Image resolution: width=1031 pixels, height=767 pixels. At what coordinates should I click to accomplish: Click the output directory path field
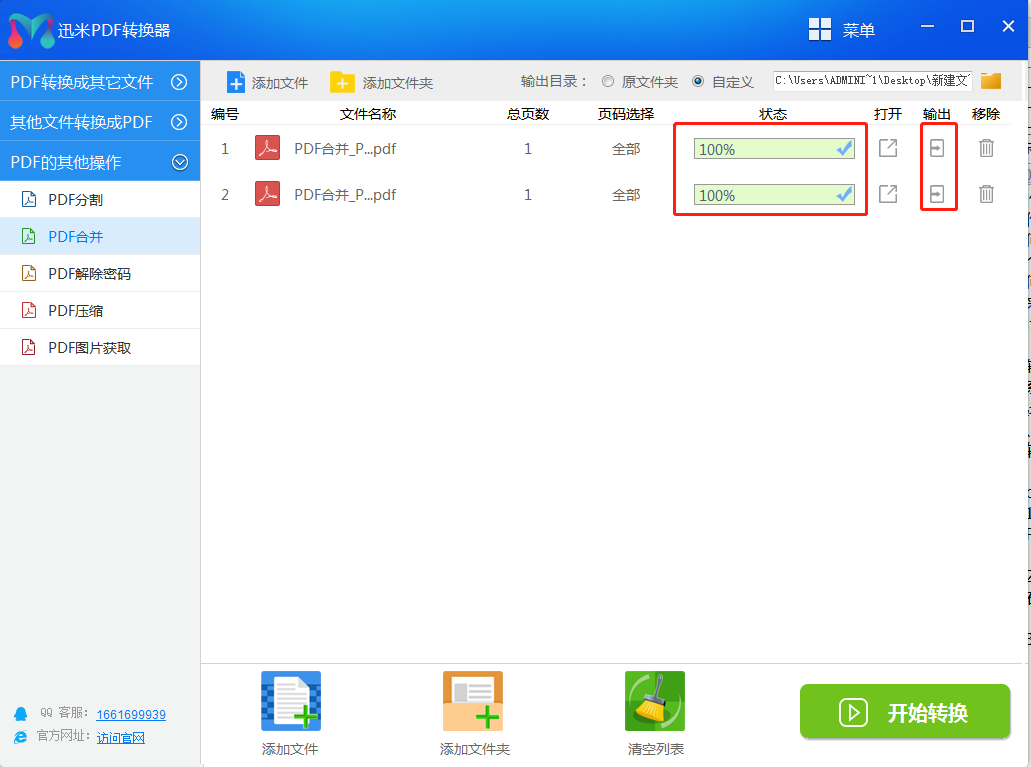click(872, 81)
